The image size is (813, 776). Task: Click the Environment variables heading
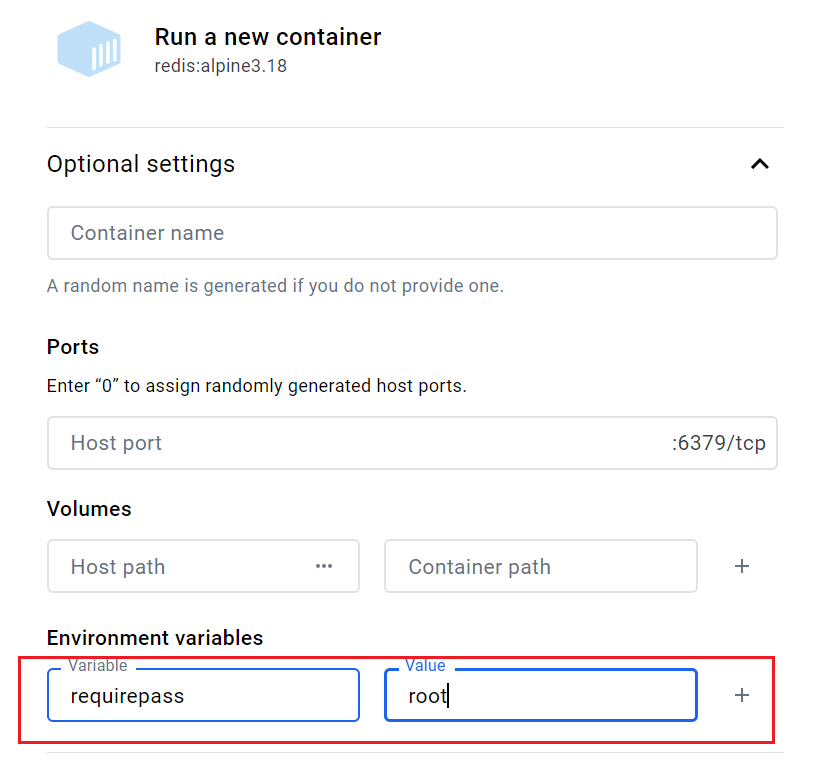coord(155,638)
